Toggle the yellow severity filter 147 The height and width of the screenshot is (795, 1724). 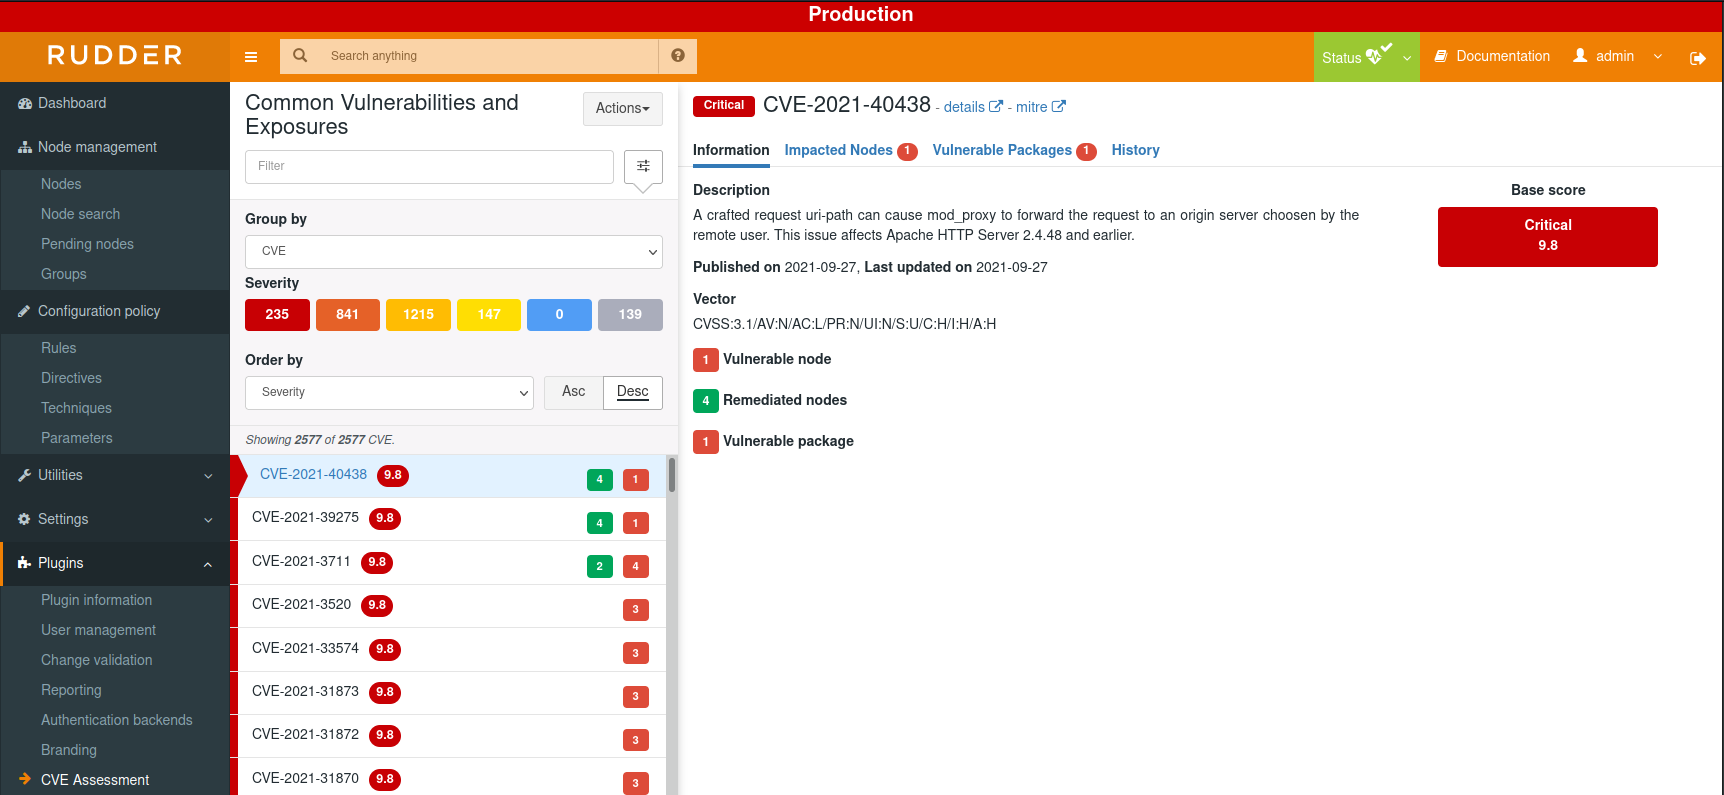point(489,314)
